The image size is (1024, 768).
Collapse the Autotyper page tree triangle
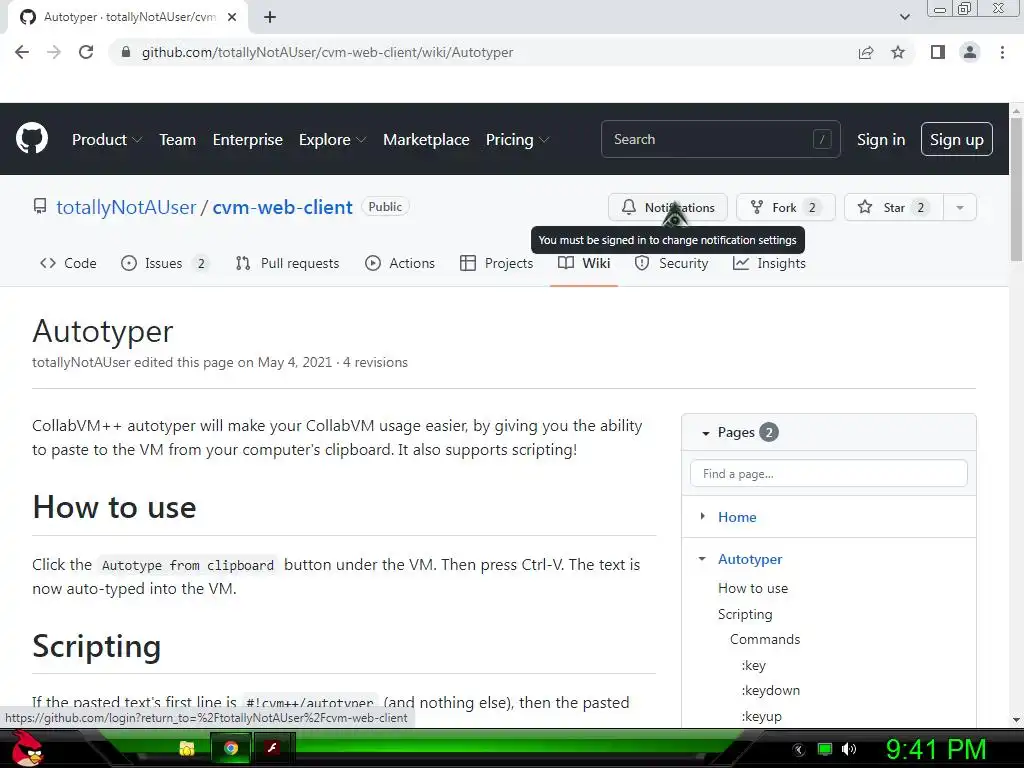coord(702,558)
